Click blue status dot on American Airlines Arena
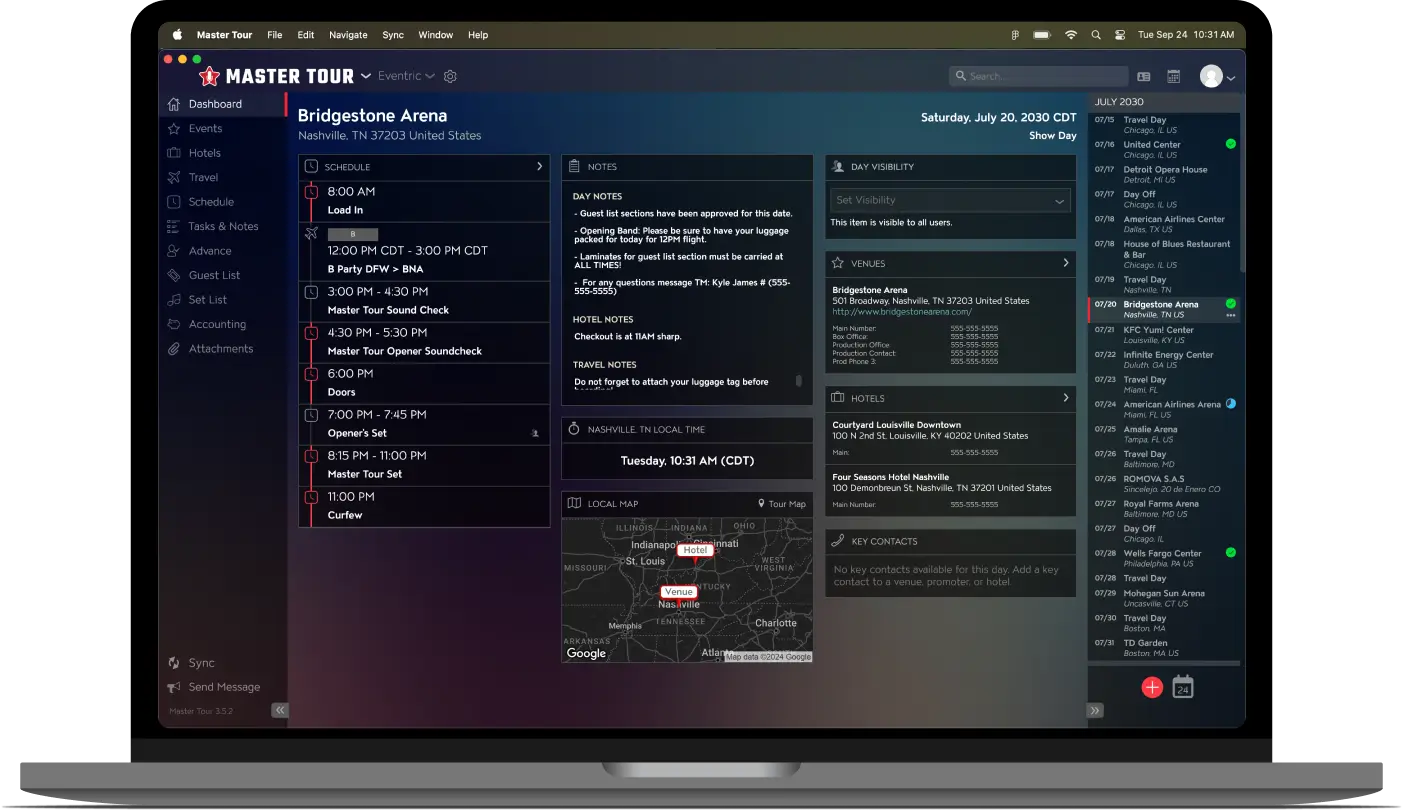The height and width of the screenshot is (811, 1403). pyautogui.click(x=1231, y=404)
